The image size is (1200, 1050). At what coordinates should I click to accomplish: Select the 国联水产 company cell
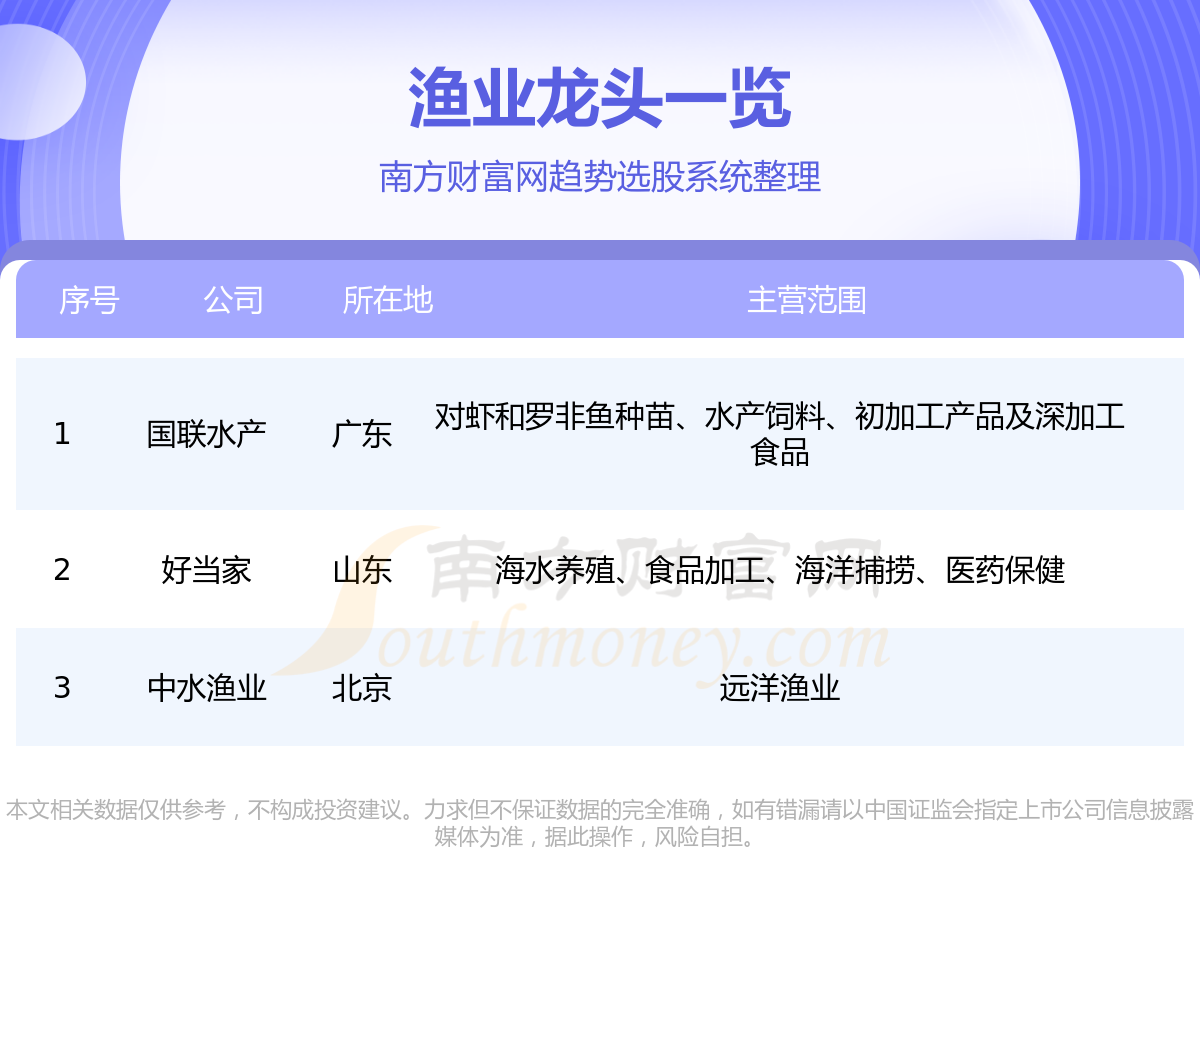(207, 434)
